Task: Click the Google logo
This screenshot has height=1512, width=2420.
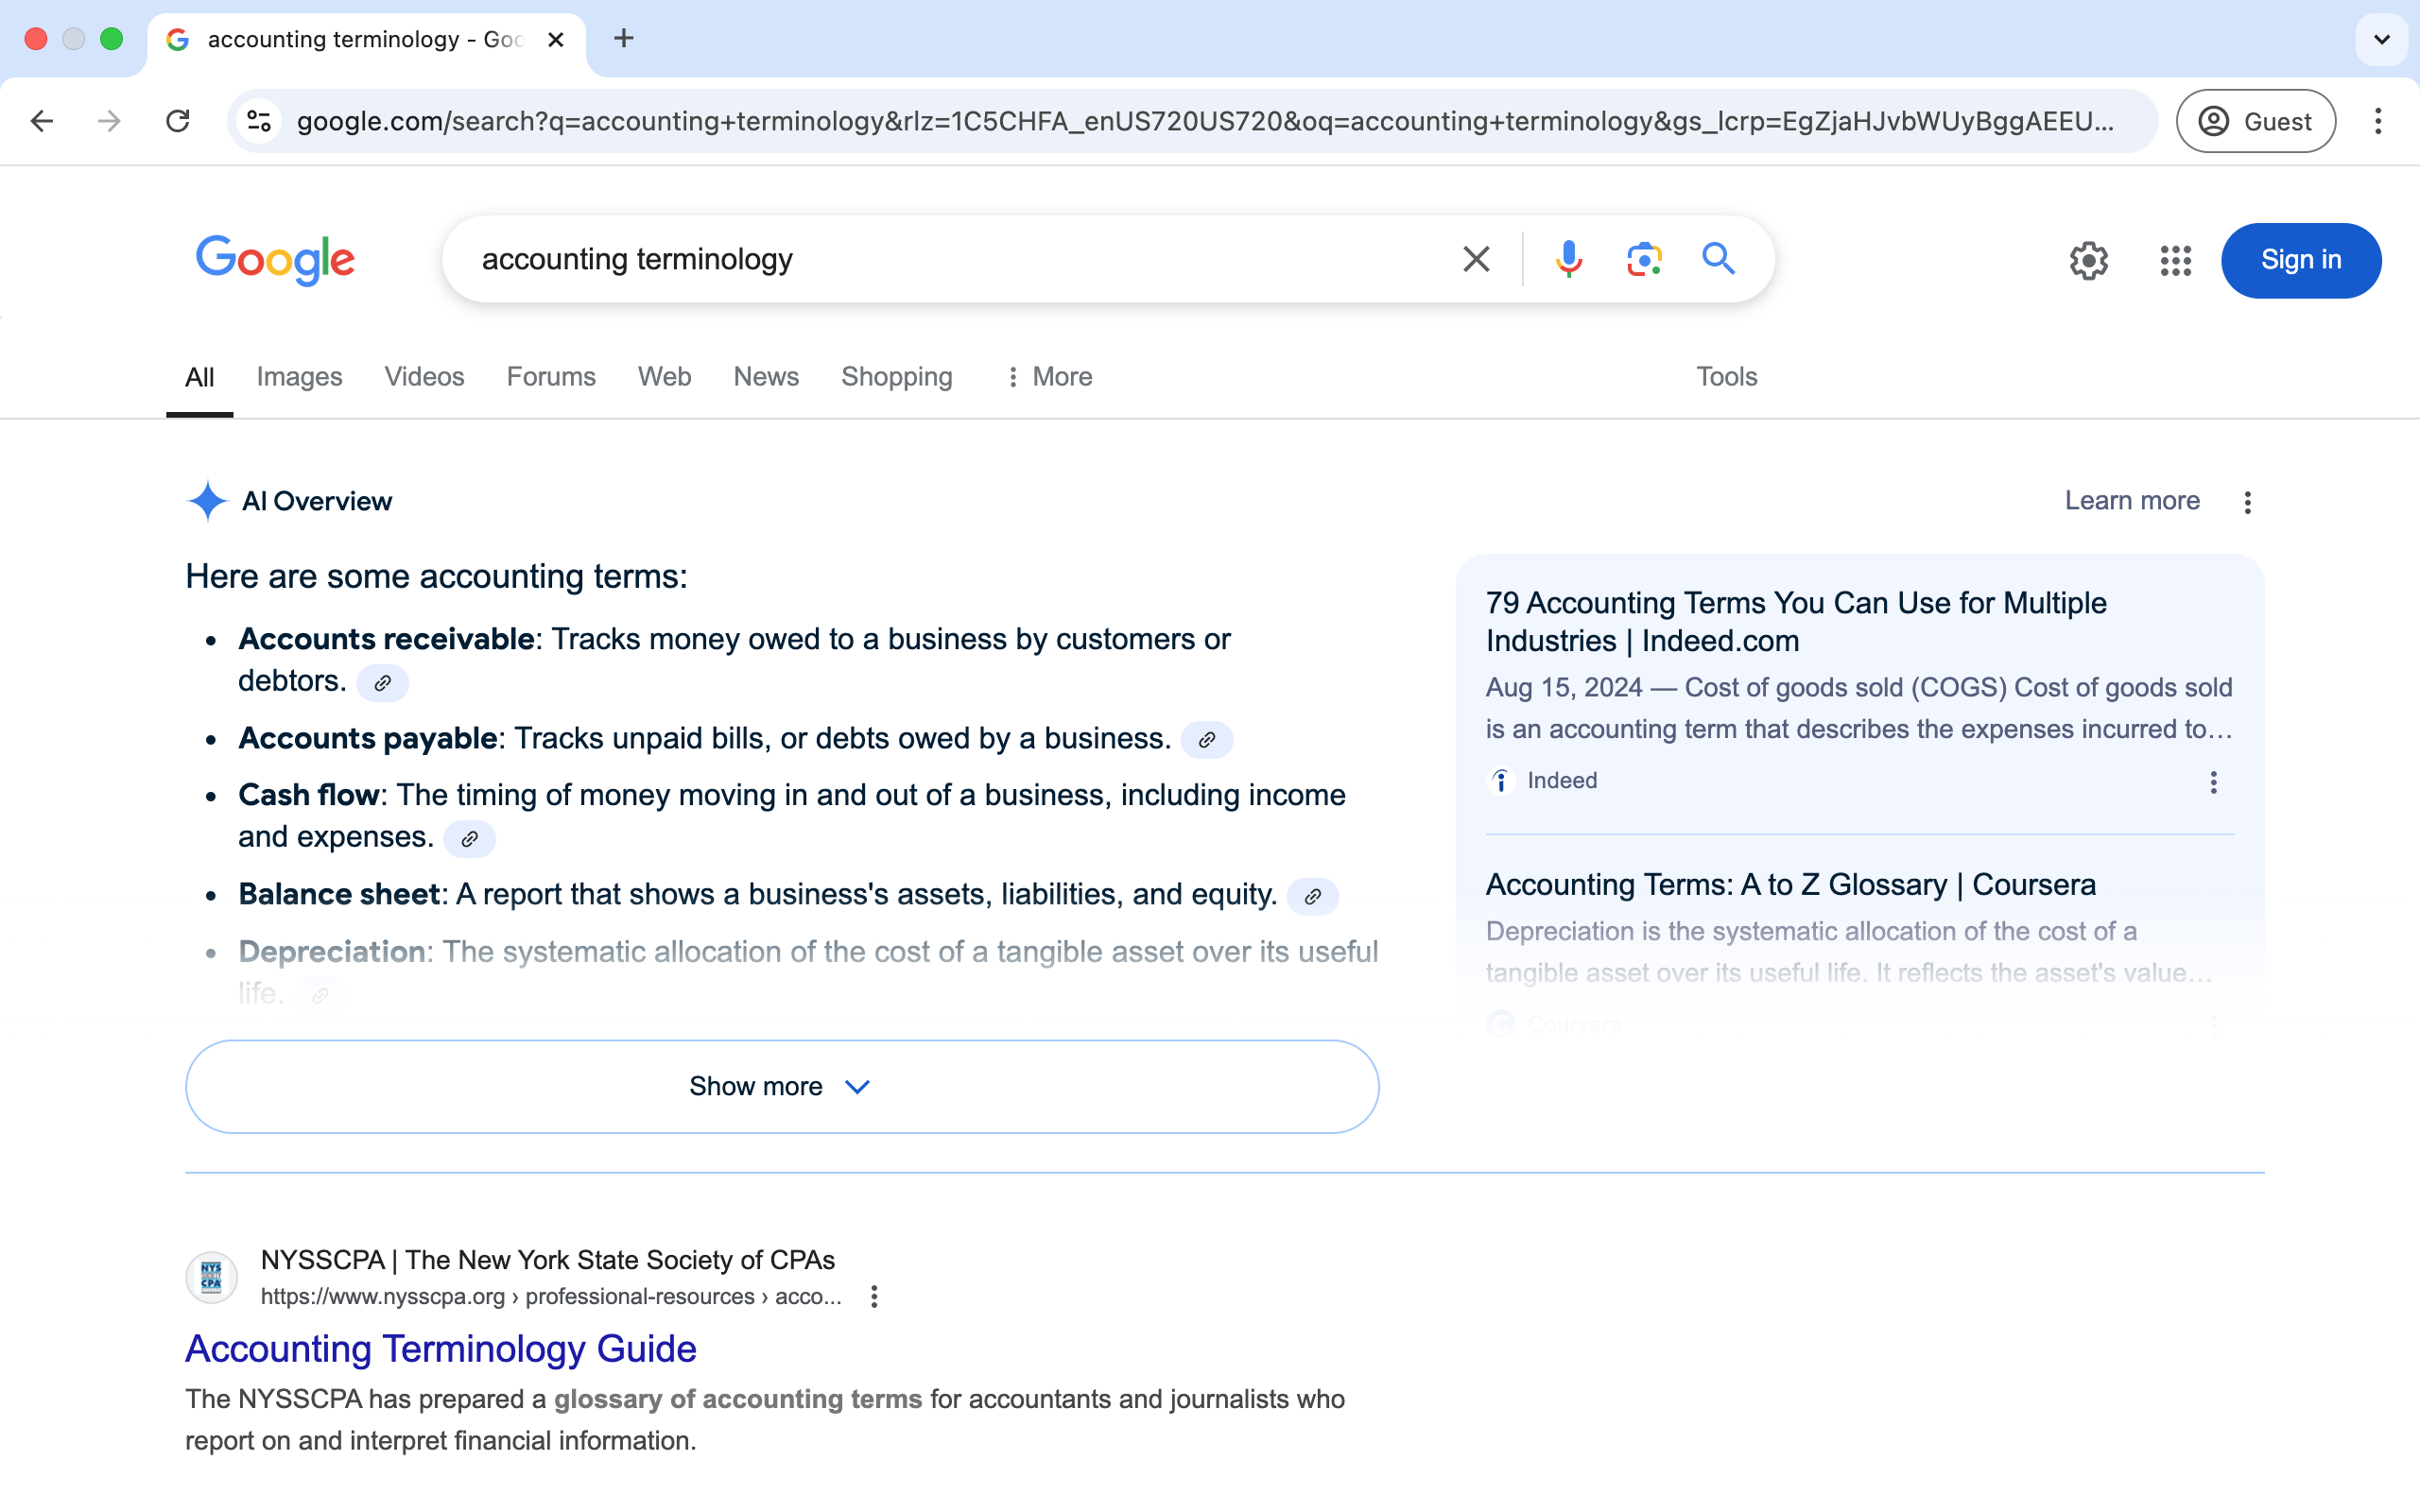Action: point(275,259)
